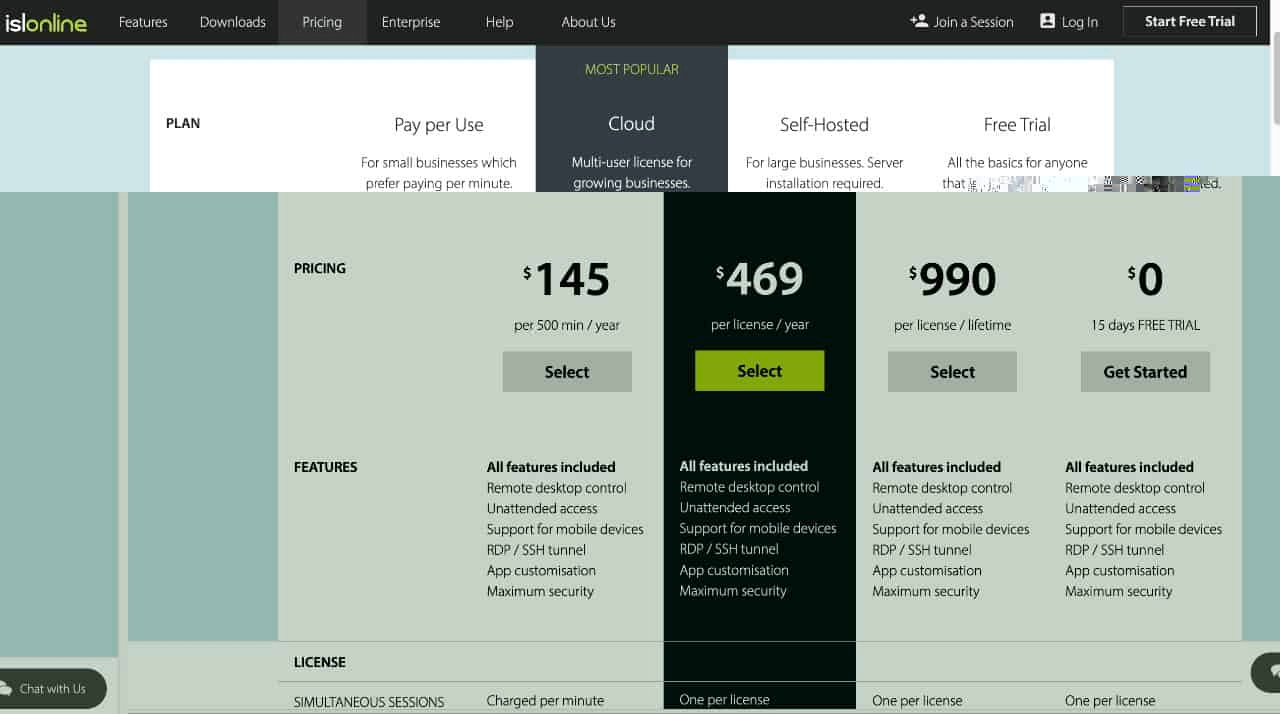
Task: Click the Start Free Trial button
Action: tap(1189, 20)
